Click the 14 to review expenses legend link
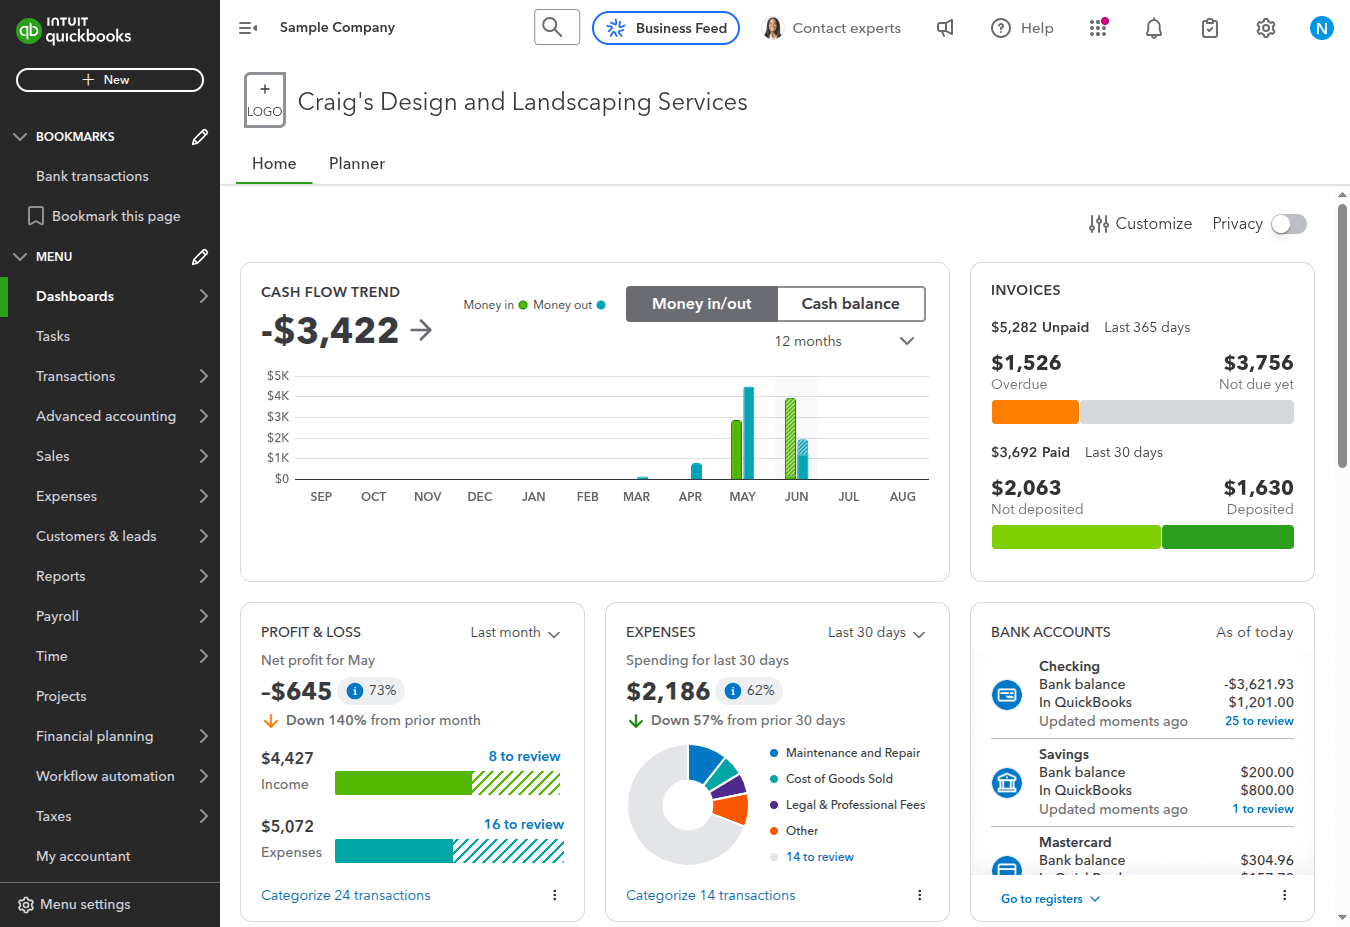The image size is (1350, 927). pyautogui.click(x=820, y=857)
